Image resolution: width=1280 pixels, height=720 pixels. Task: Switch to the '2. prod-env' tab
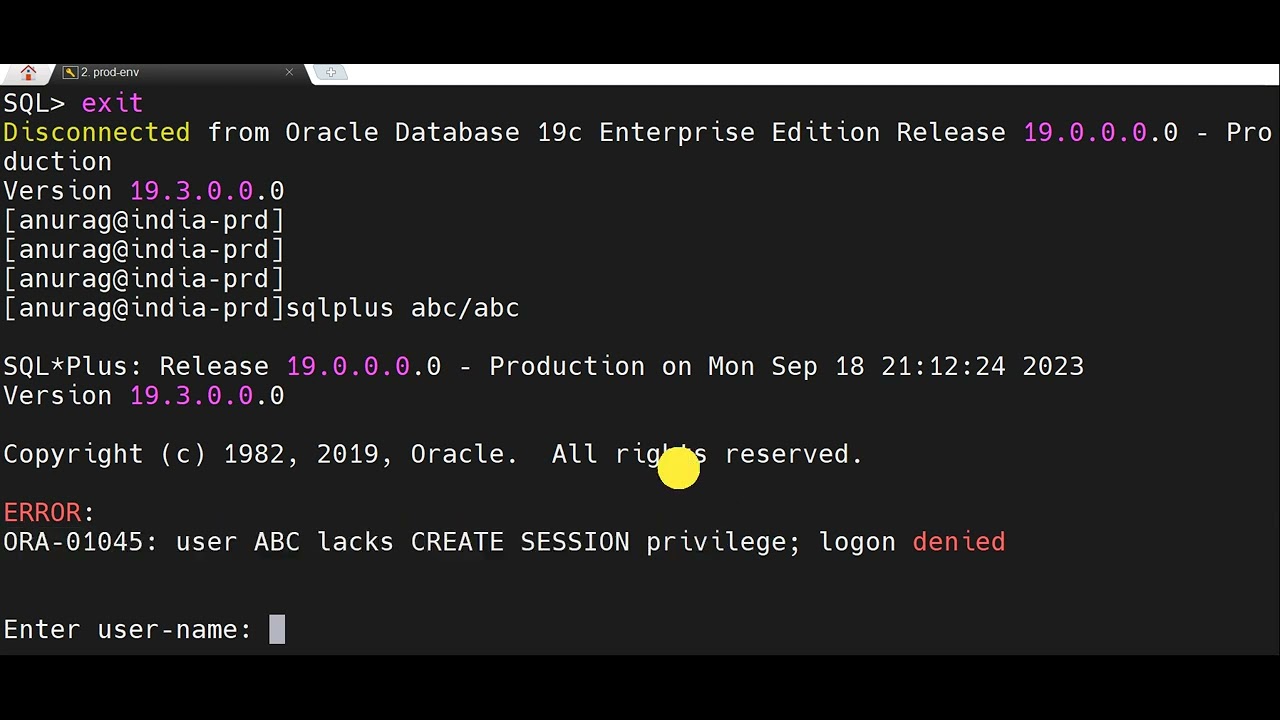110,73
